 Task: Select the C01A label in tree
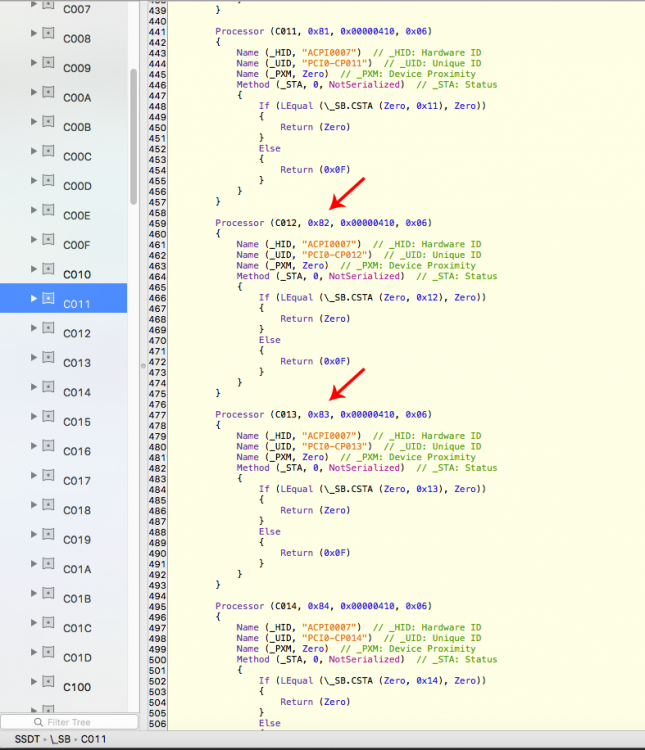(77, 570)
